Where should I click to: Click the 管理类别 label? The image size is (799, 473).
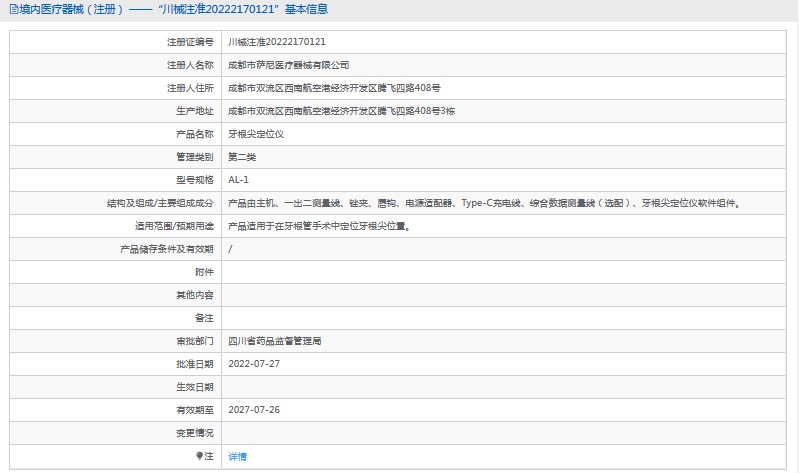point(195,157)
